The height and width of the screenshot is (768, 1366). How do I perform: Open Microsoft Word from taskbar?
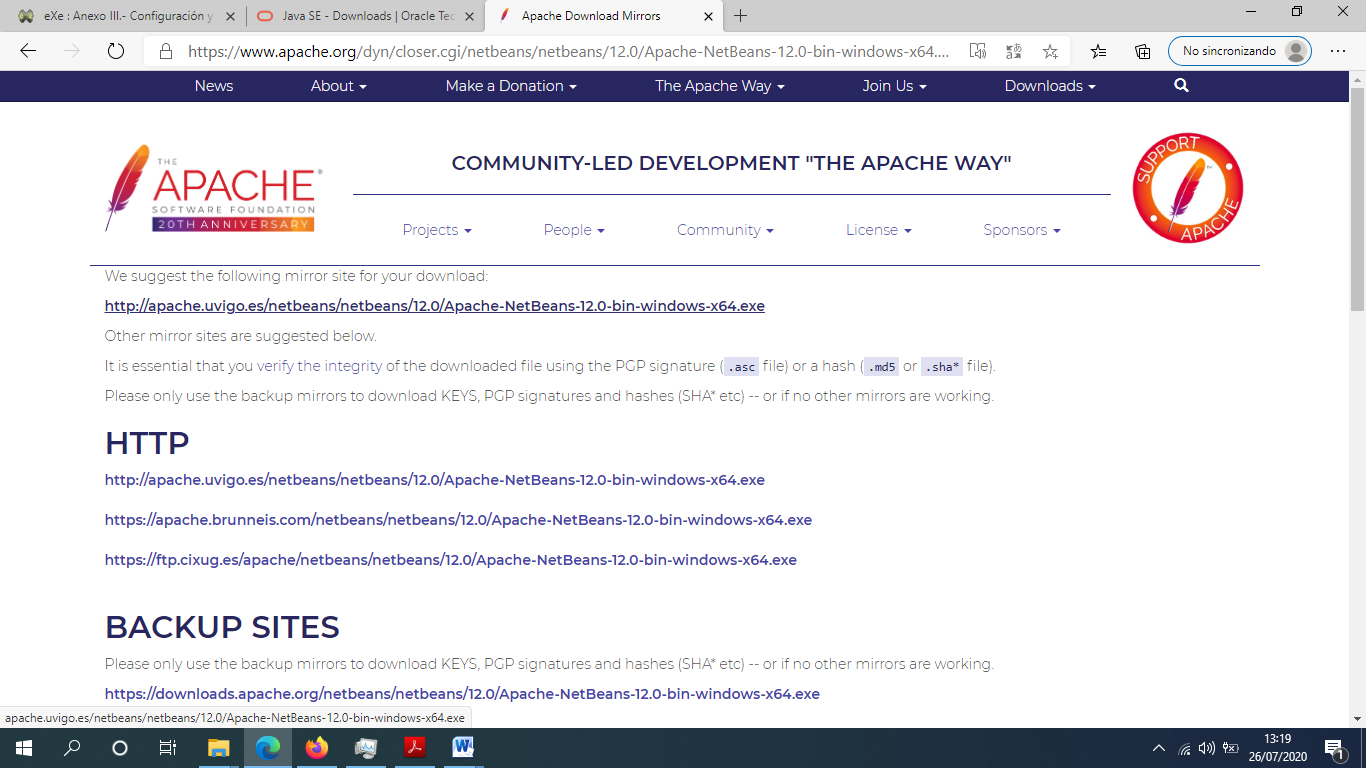[463, 748]
